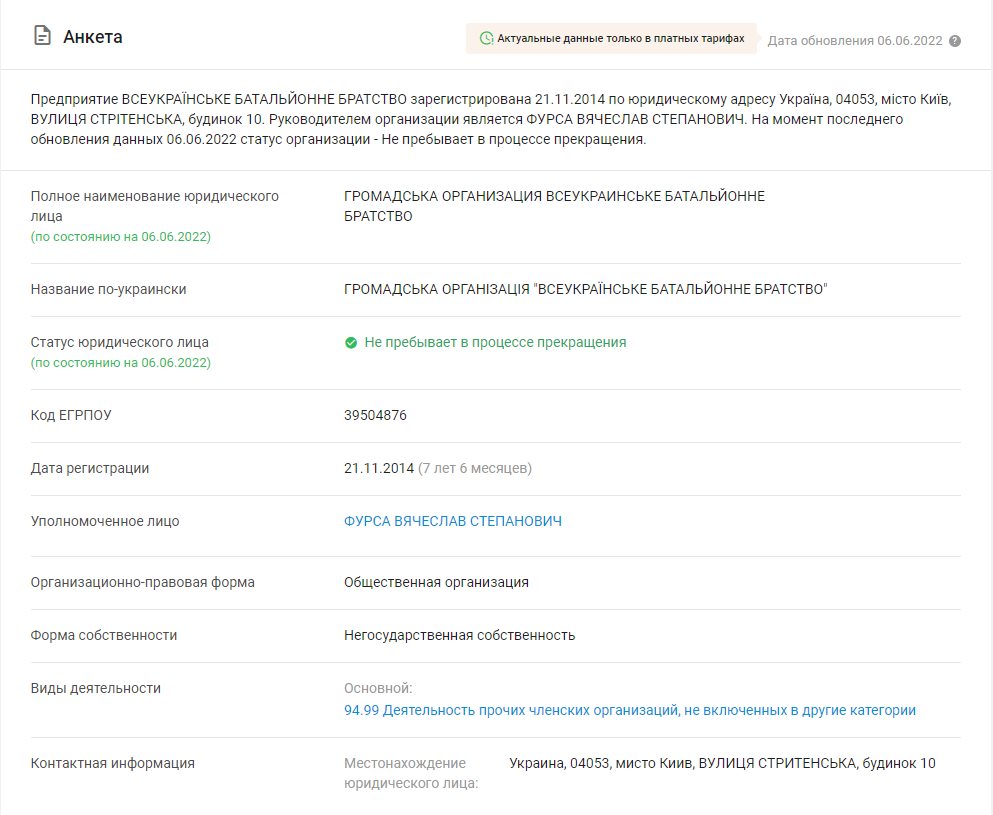The image size is (993, 815).
Task: Click the green checkmark status icon
Action: [x=351, y=342]
